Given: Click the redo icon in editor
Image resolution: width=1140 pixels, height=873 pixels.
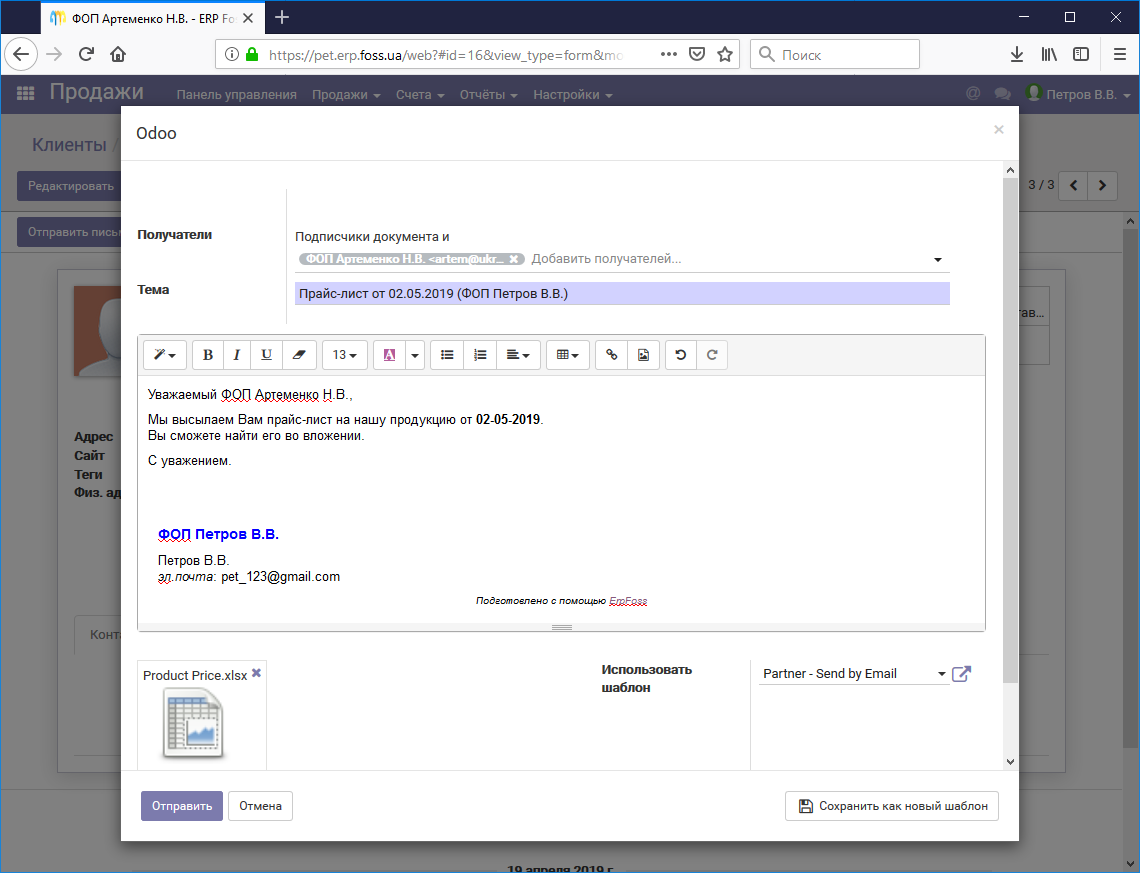Looking at the screenshot, I should point(712,355).
